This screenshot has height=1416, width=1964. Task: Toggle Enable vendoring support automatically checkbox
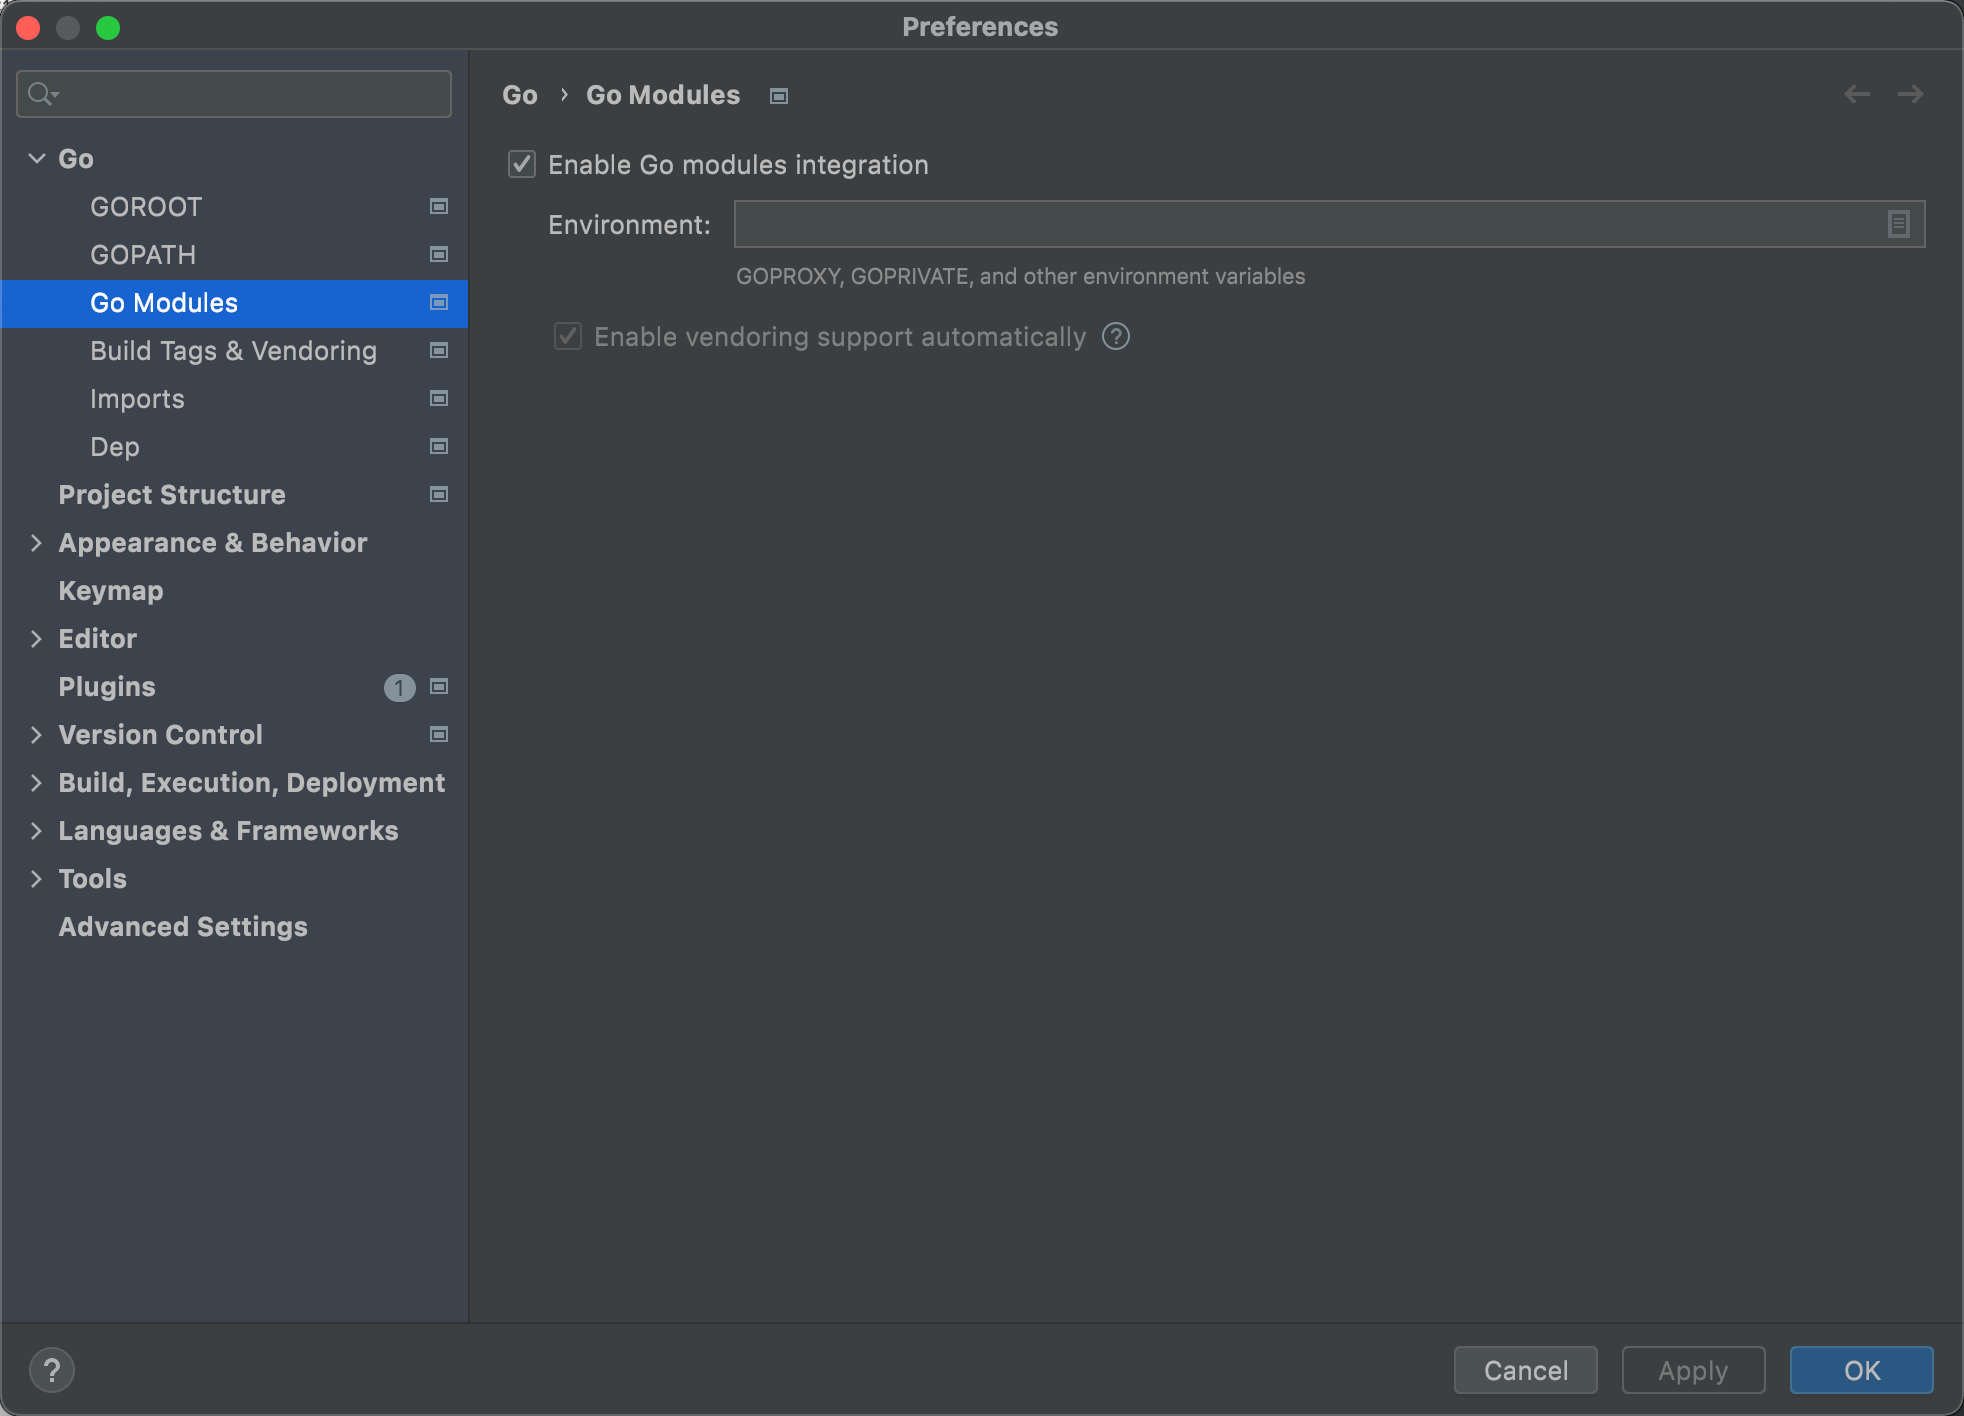tap(568, 337)
